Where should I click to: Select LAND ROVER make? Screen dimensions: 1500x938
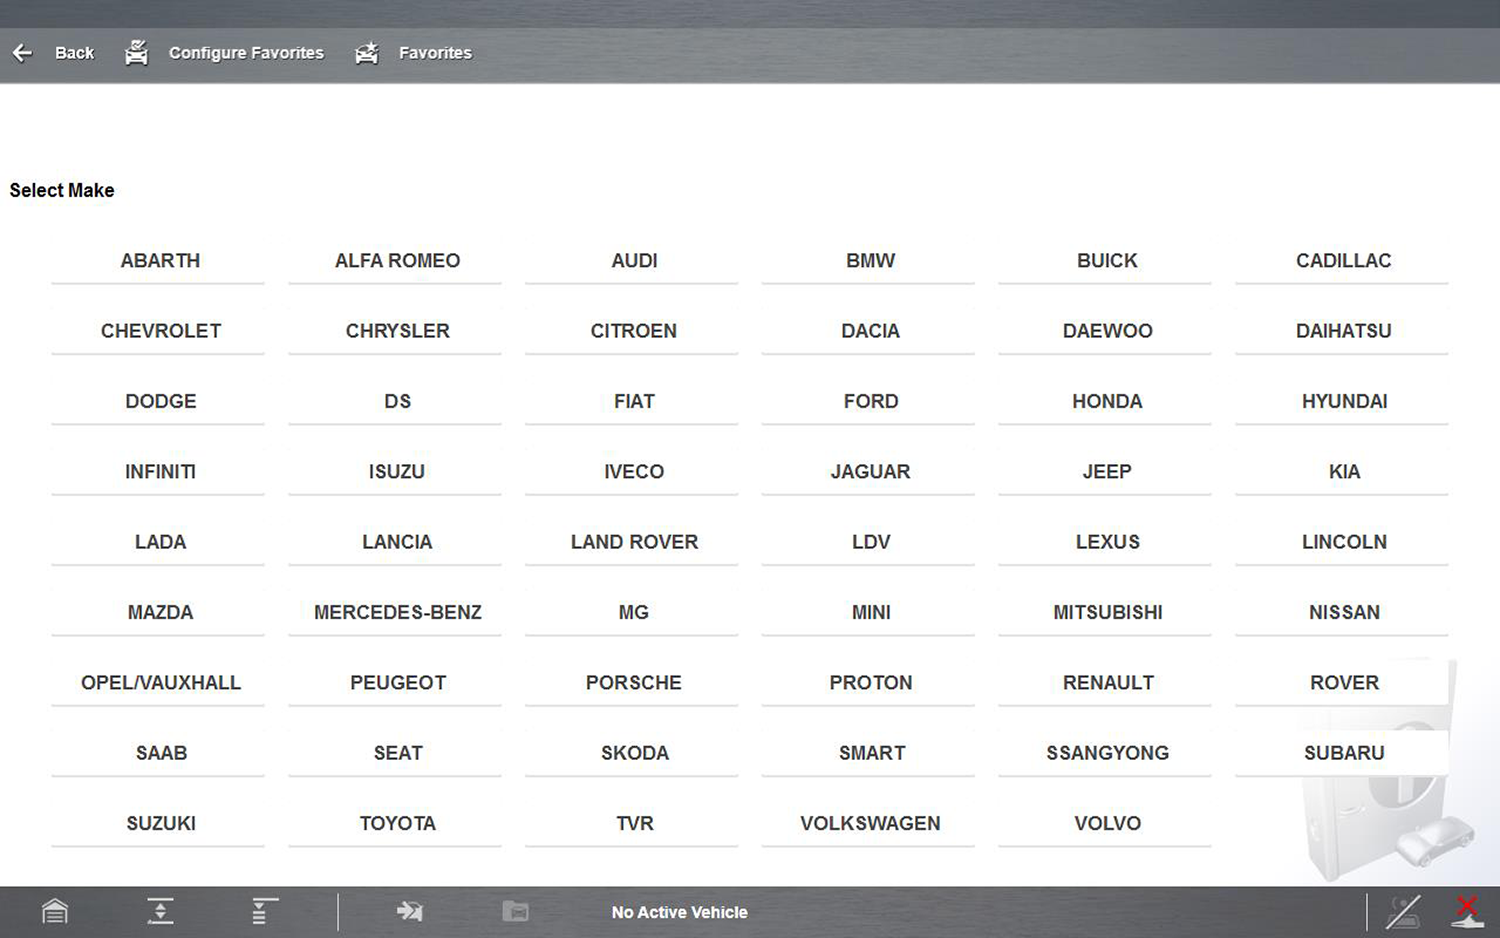tap(634, 542)
